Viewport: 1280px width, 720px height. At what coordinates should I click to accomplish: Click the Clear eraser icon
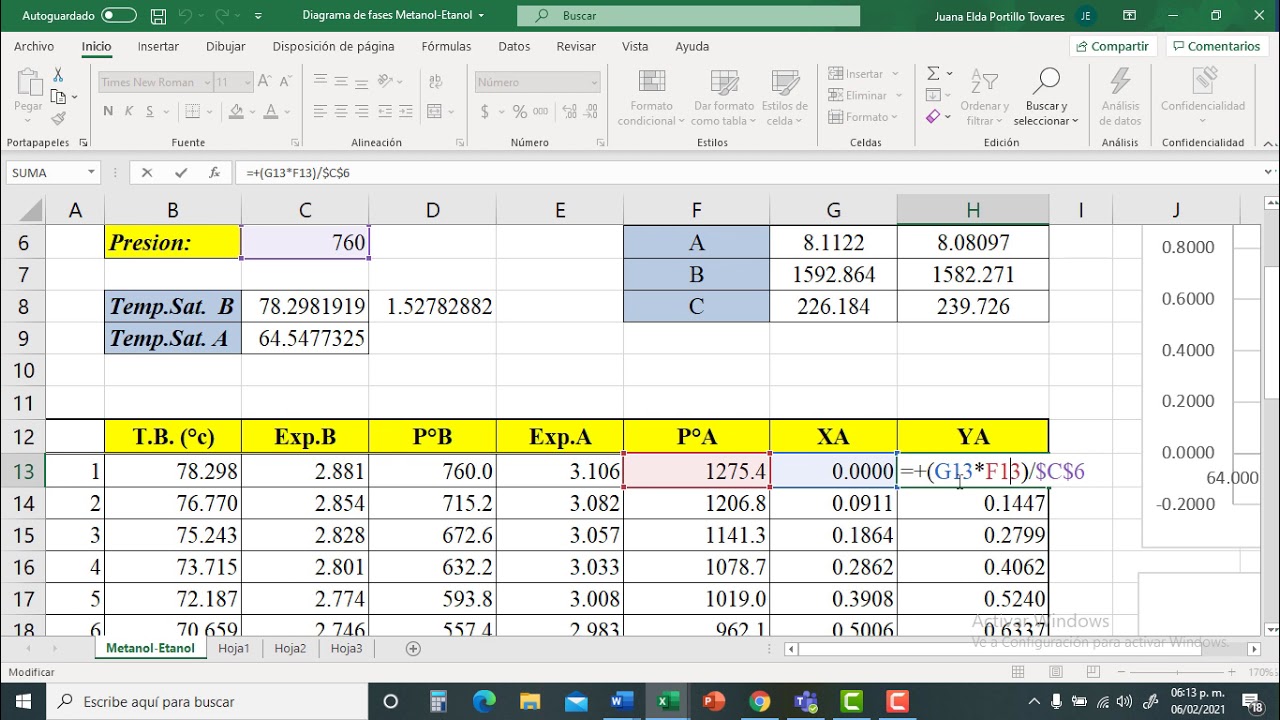point(933,117)
